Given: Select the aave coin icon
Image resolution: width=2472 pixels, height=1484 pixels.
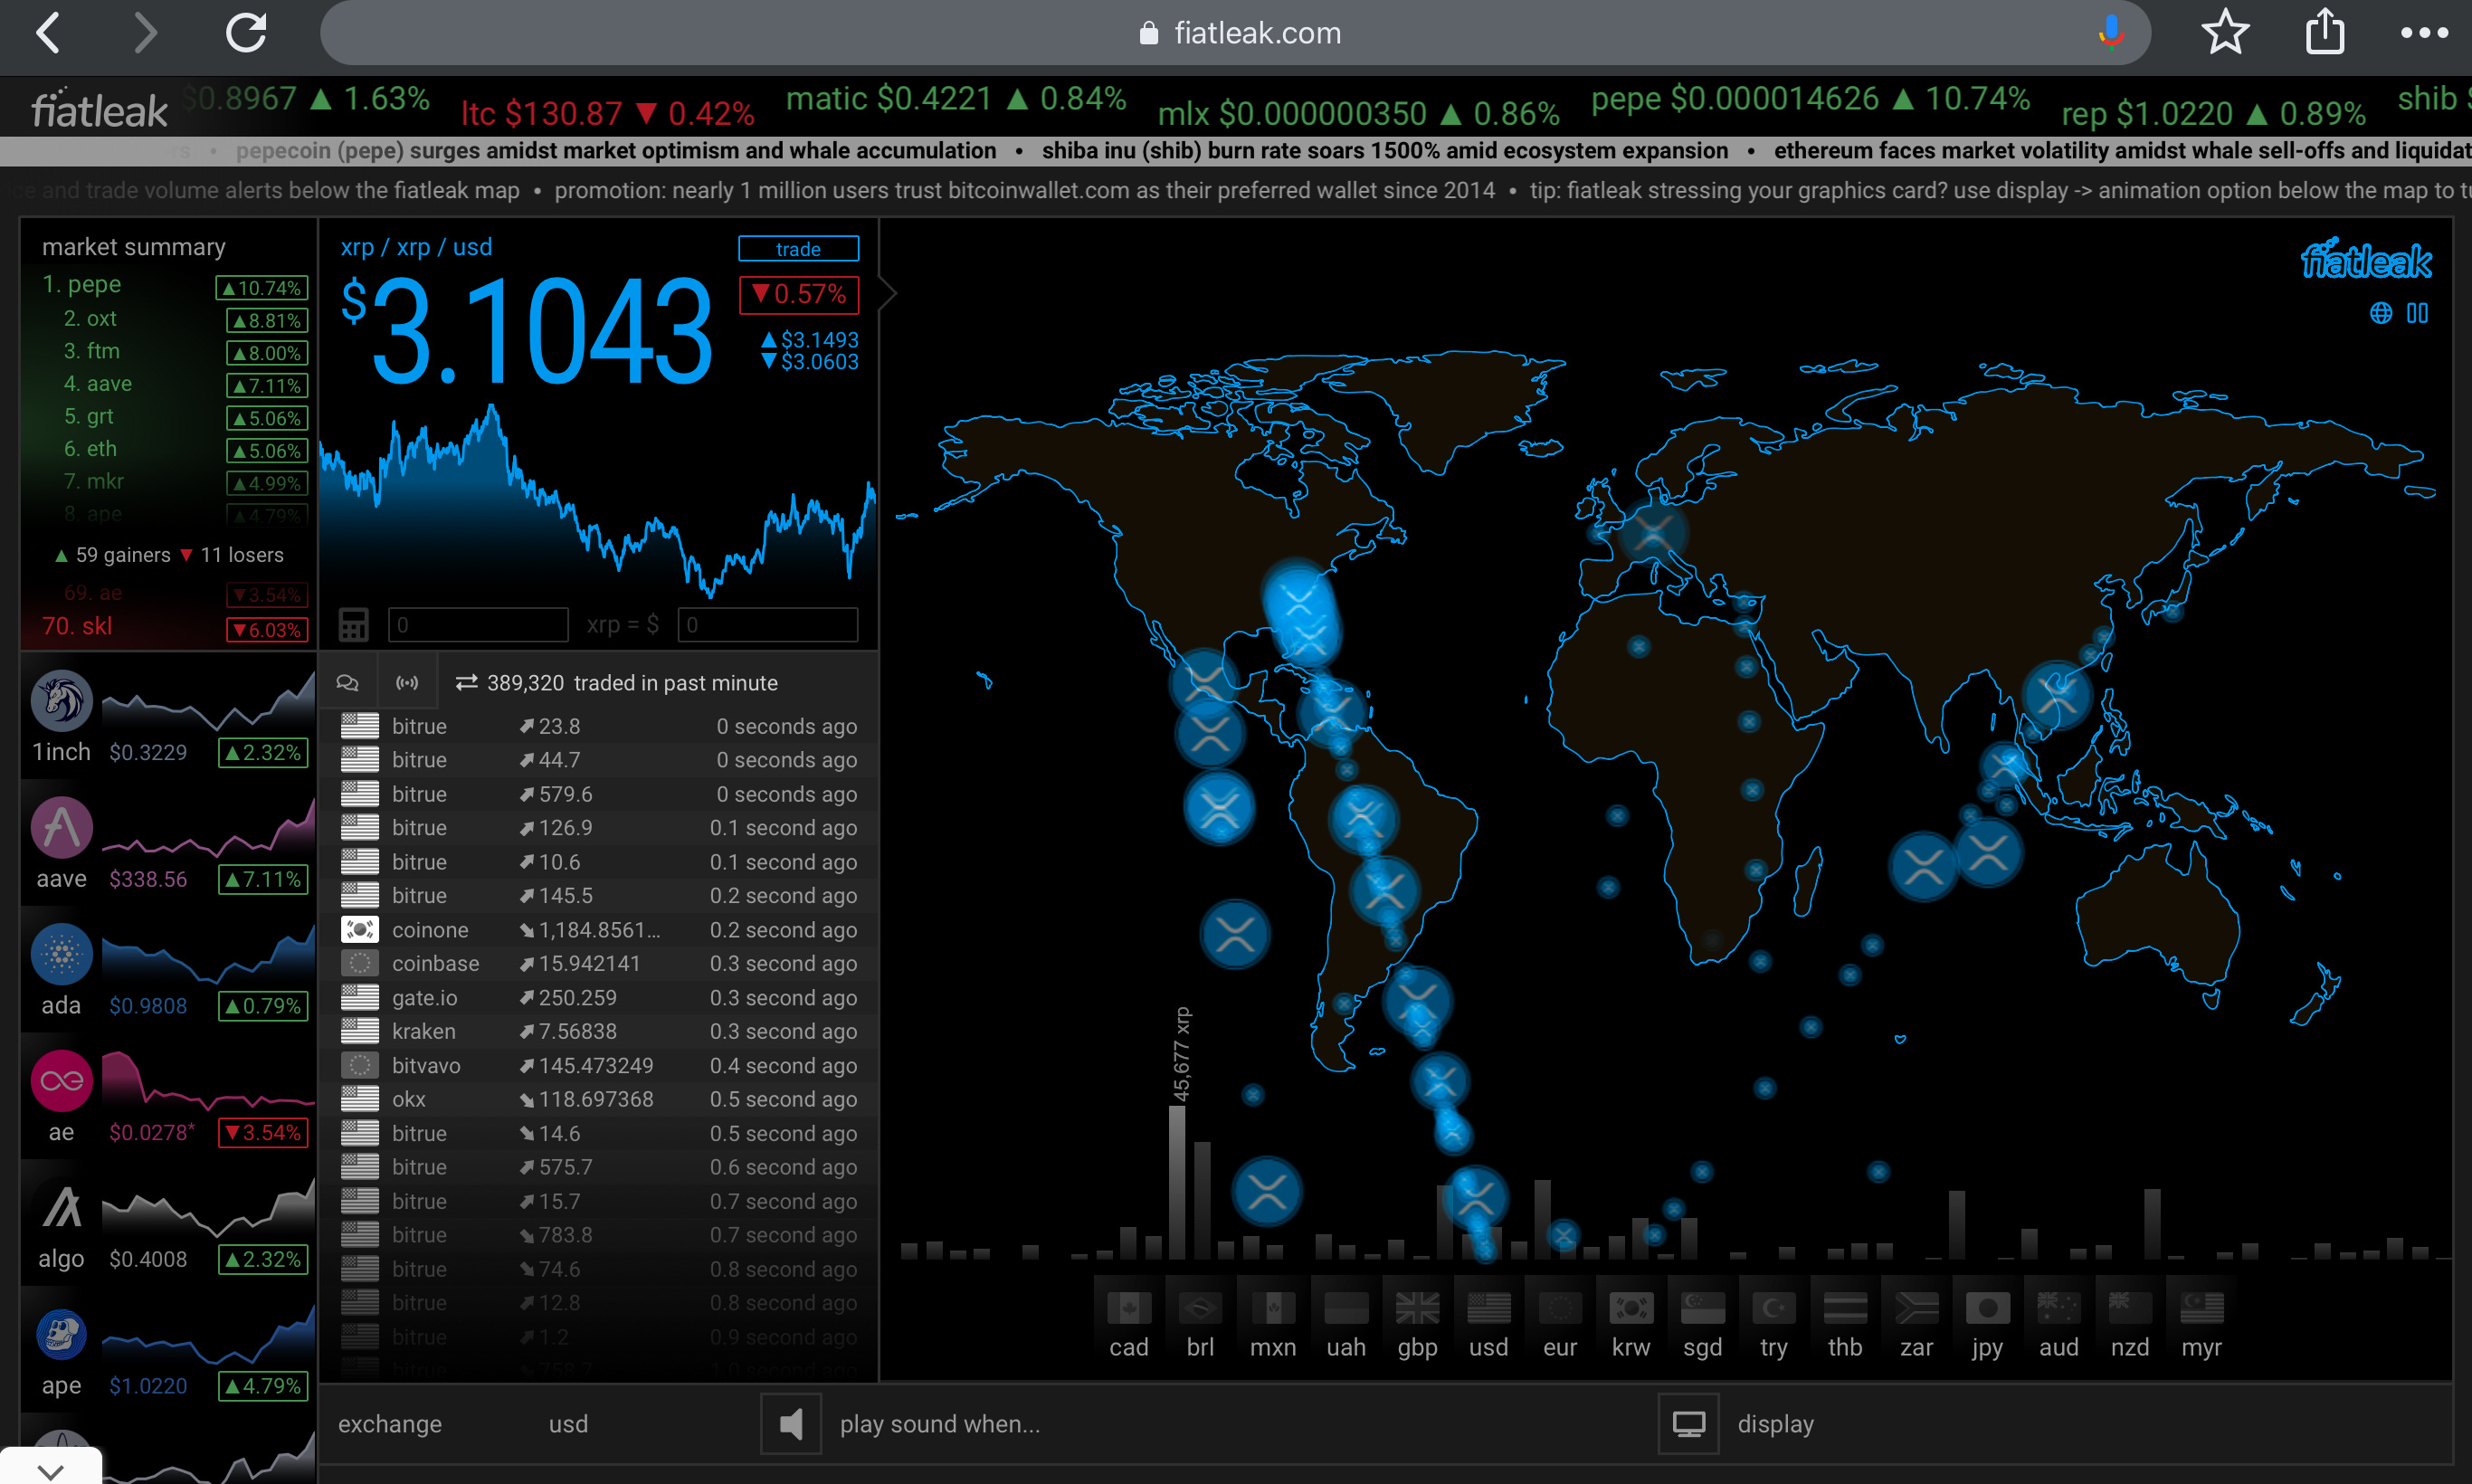Looking at the screenshot, I should pyautogui.click(x=62, y=827).
